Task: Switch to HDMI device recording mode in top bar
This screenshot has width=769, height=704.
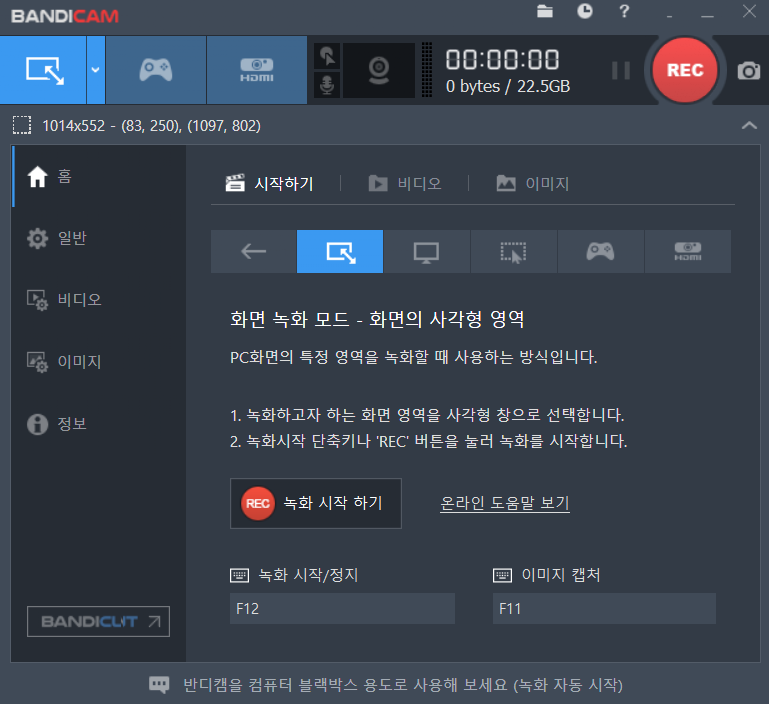Action: pos(257,70)
